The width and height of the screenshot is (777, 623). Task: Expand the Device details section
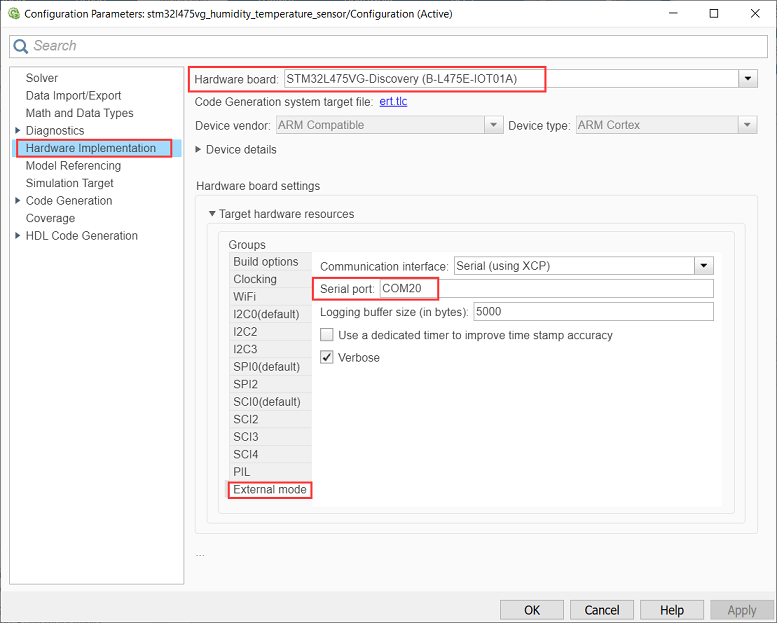click(x=199, y=150)
